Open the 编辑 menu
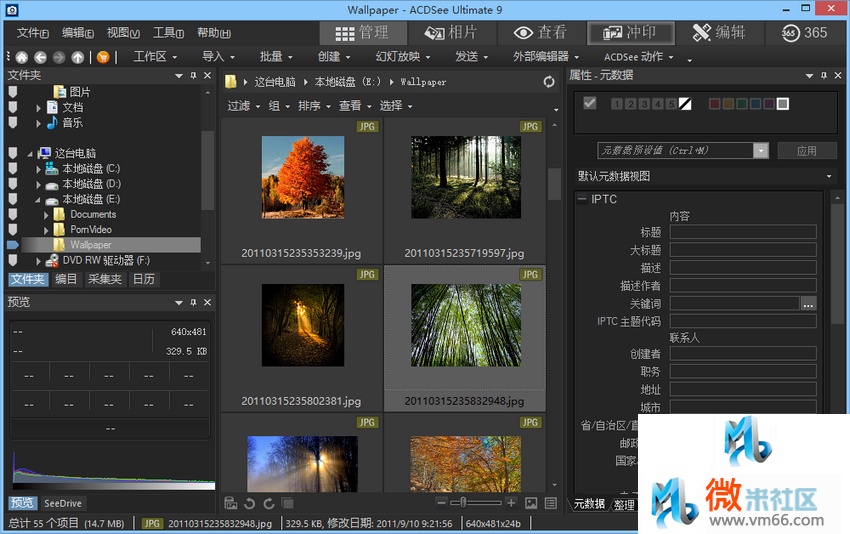The image size is (850, 534). tap(78, 33)
